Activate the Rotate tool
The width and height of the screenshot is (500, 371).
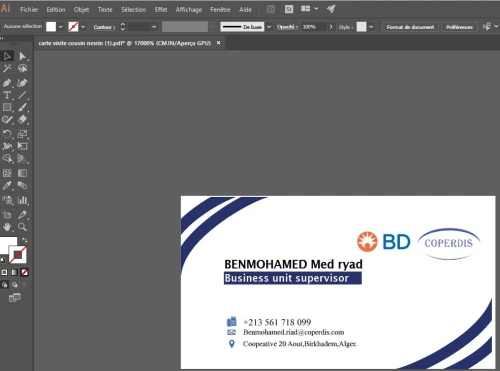point(7,134)
